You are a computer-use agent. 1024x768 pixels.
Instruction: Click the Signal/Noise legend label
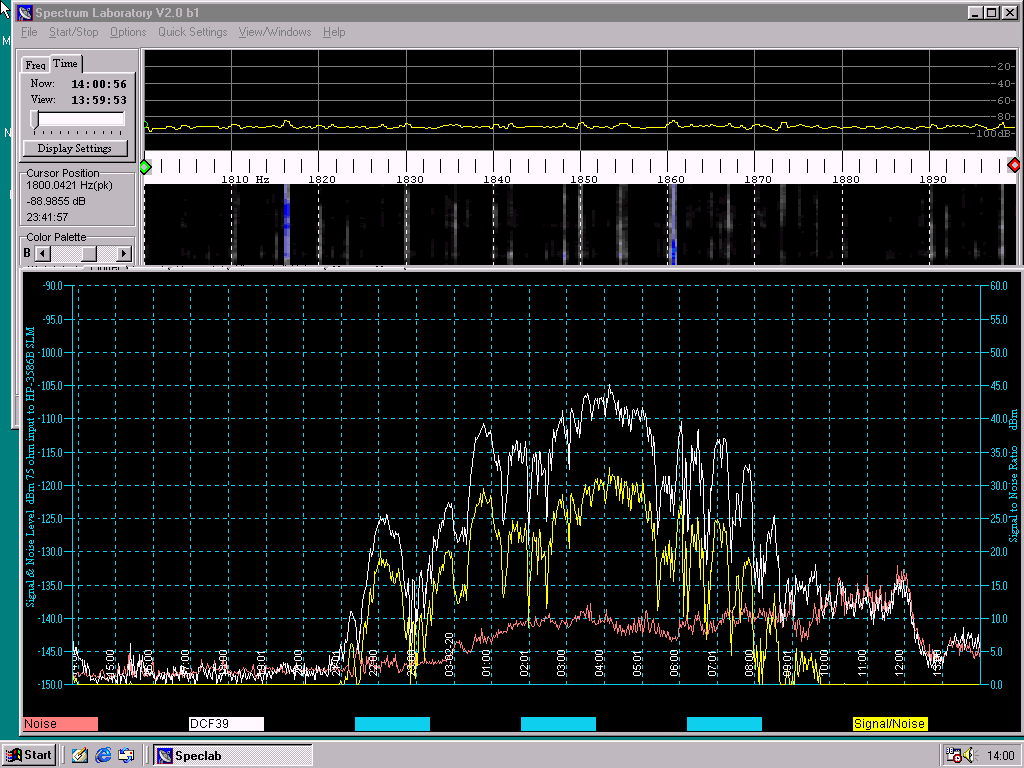pyautogui.click(x=890, y=724)
